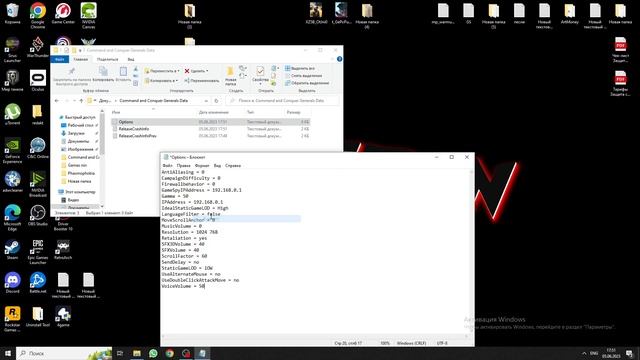Open the blue File tab in Explorer
The height and width of the screenshot is (360, 640).
coord(60,59)
